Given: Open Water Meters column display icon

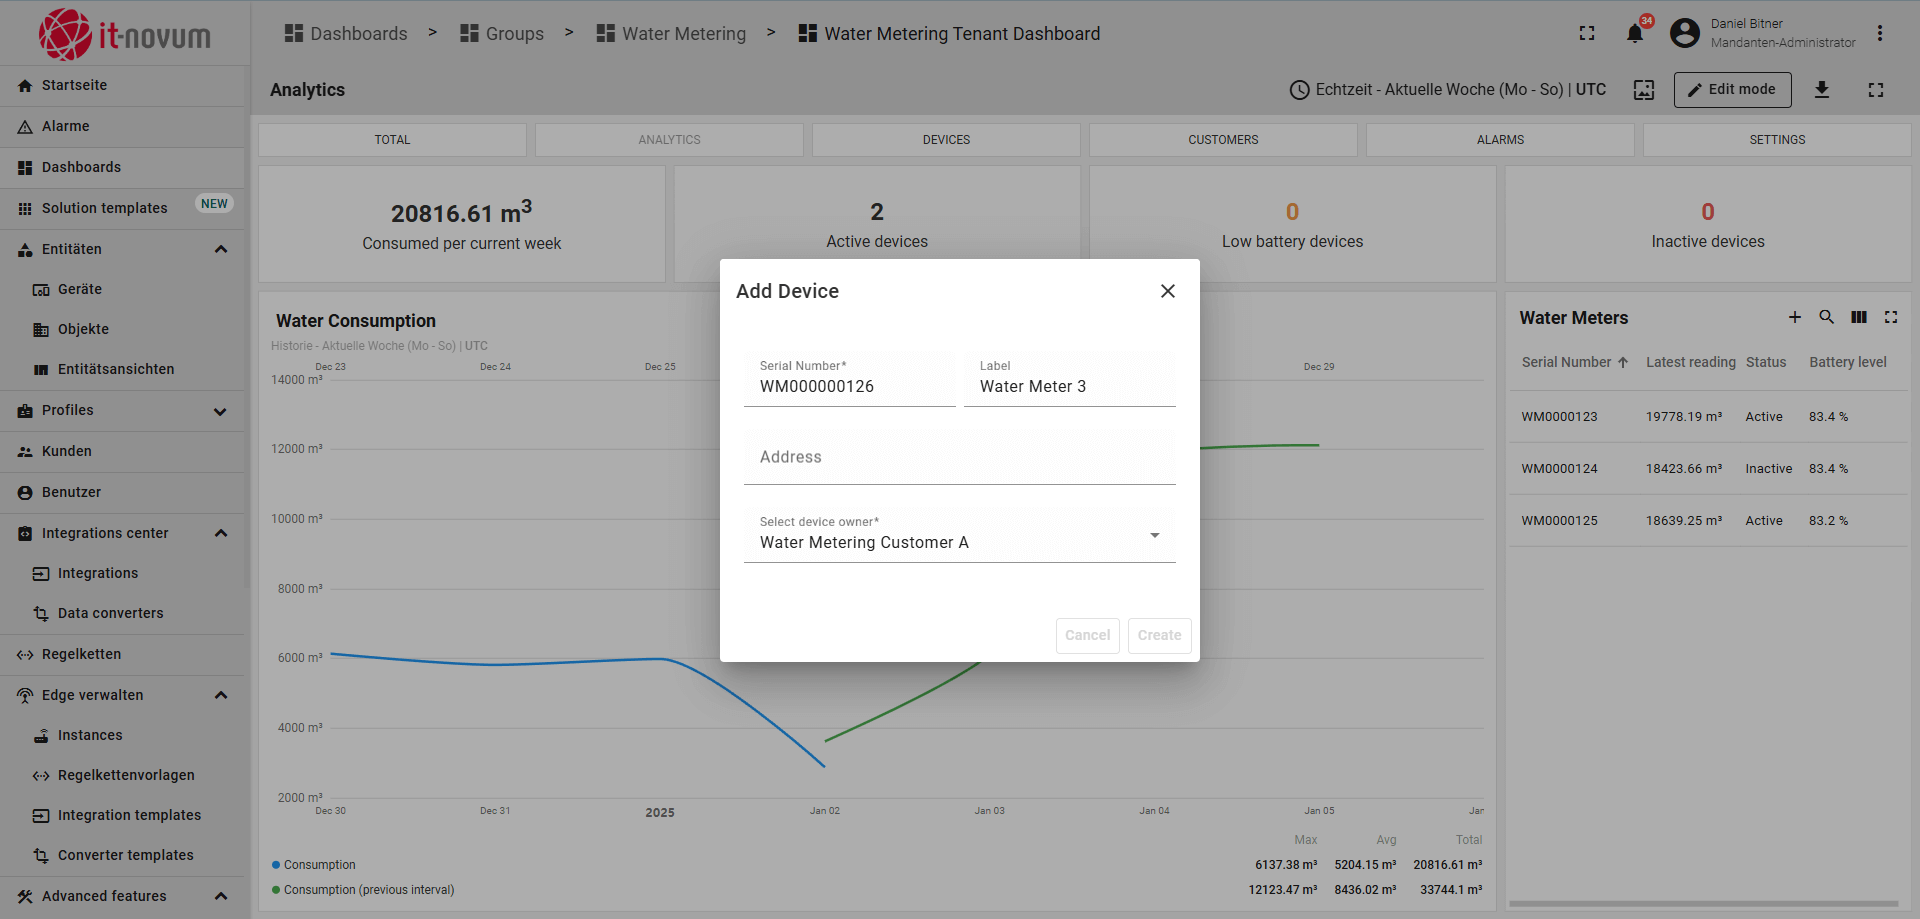Looking at the screenshot, I should click(1859, 317).
